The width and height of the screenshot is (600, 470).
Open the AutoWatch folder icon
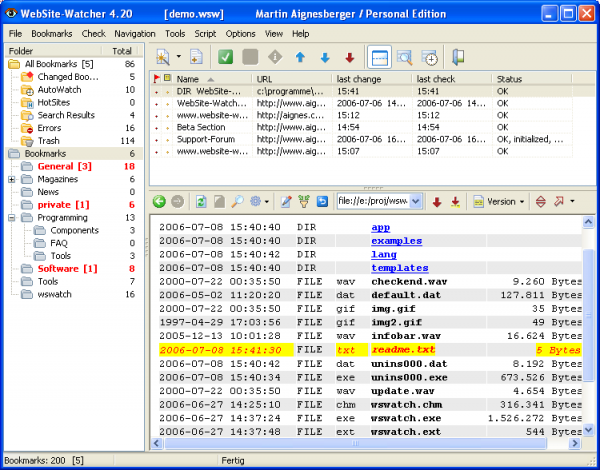28,89
